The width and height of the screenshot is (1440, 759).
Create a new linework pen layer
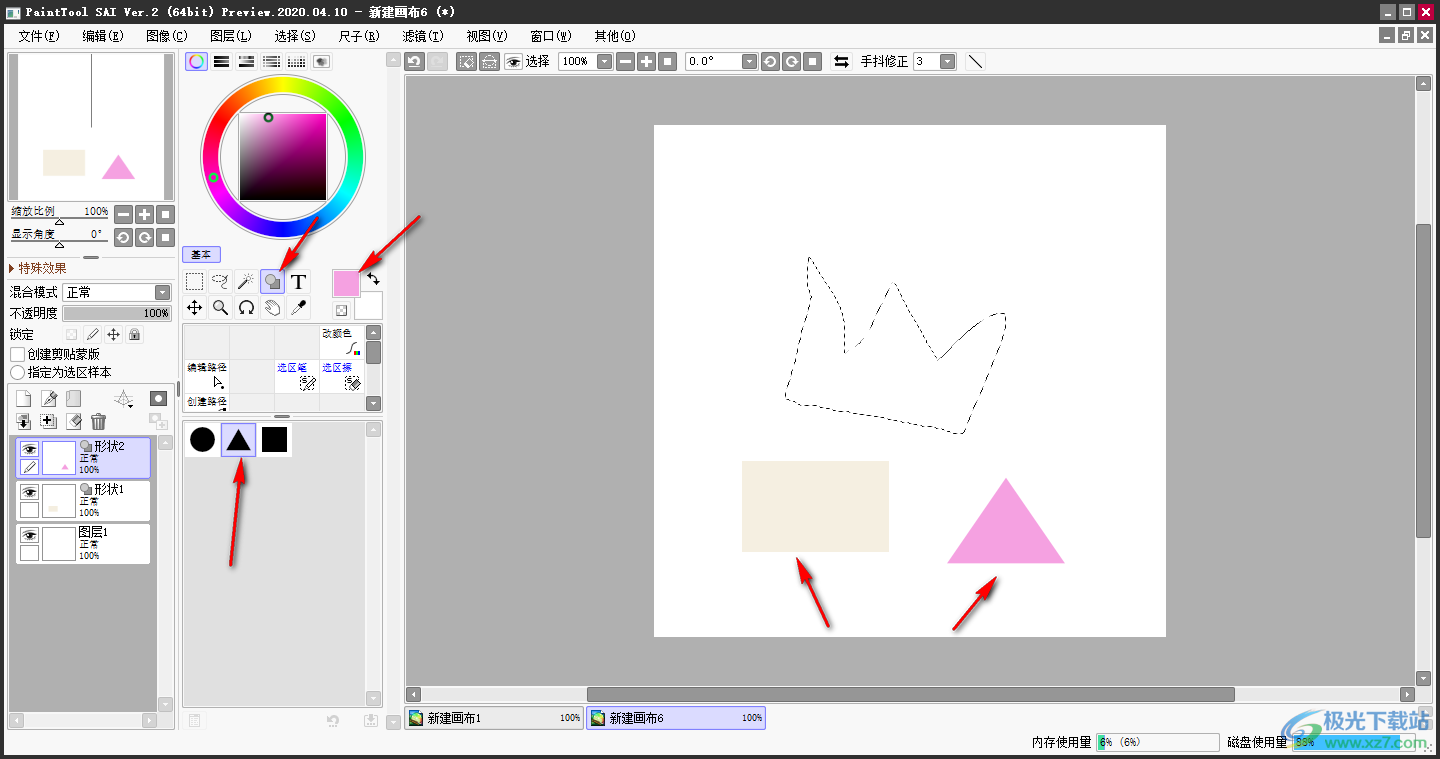tap(48, 399)
